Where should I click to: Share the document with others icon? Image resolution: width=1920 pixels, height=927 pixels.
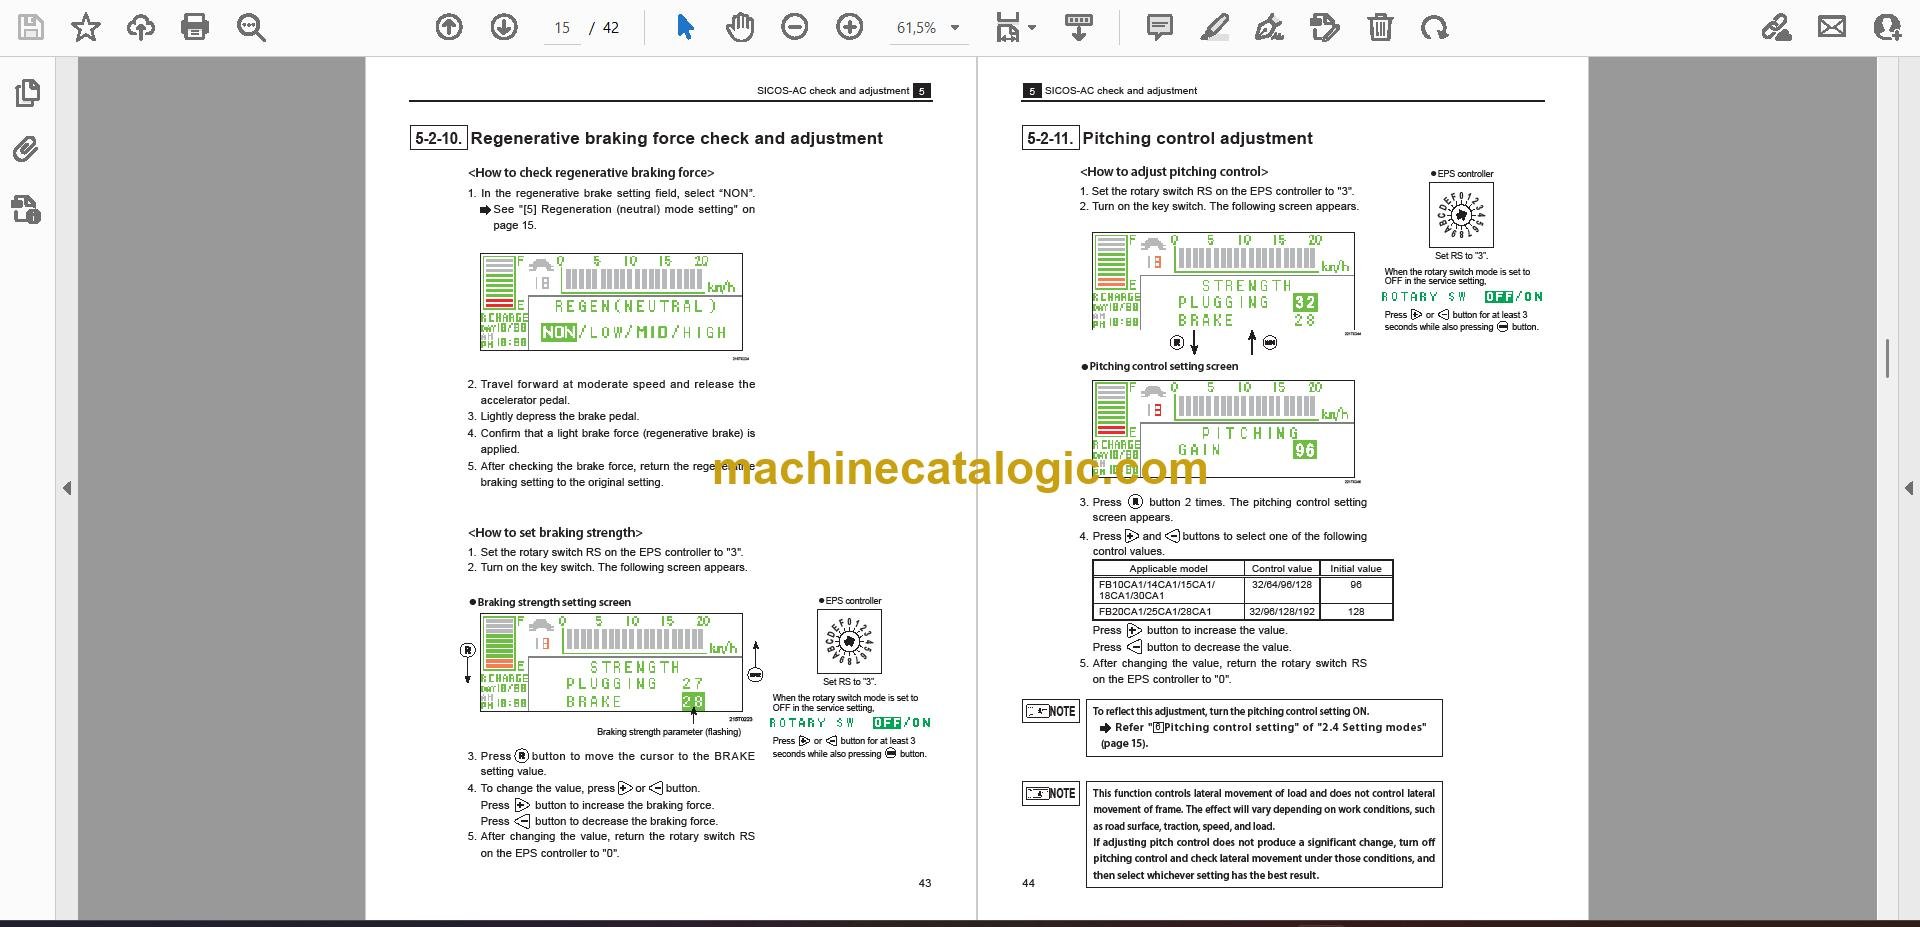tap(1887, 27)
